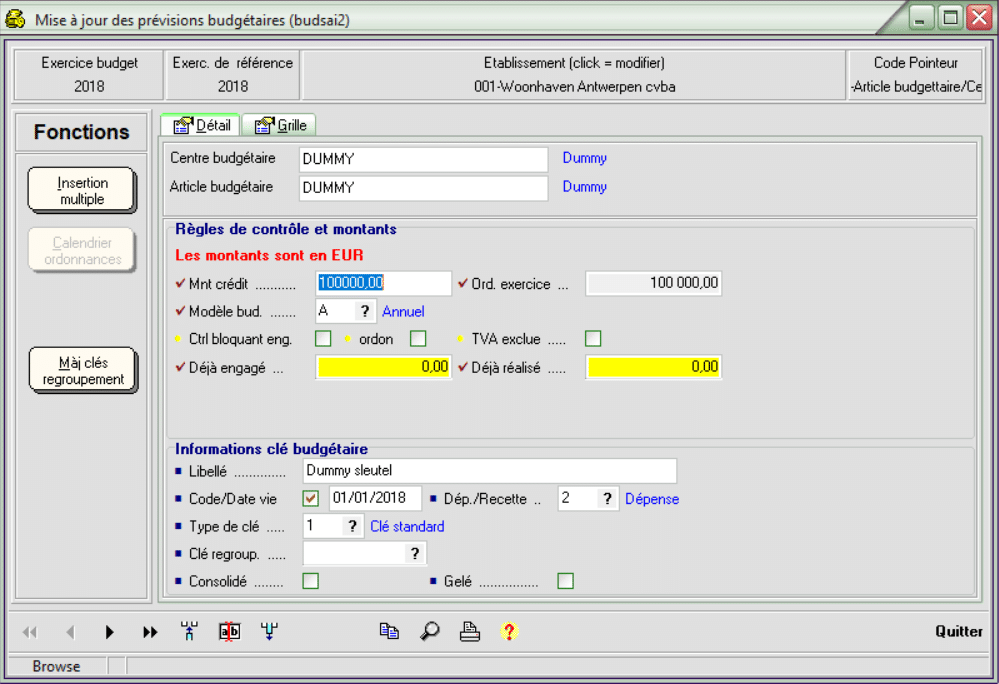999x684 pixels.
Task: Click the Màj clés regroupement button
Action: tap(83, 371)
